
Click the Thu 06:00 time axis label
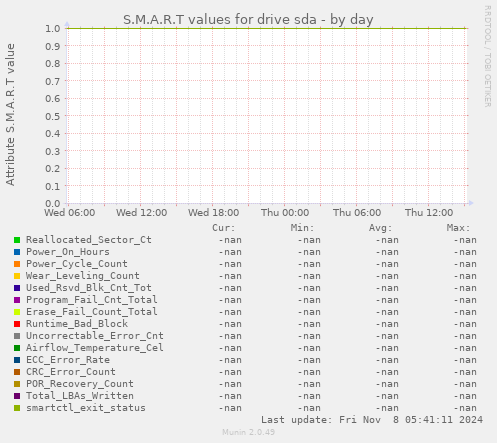click(357, 213)
